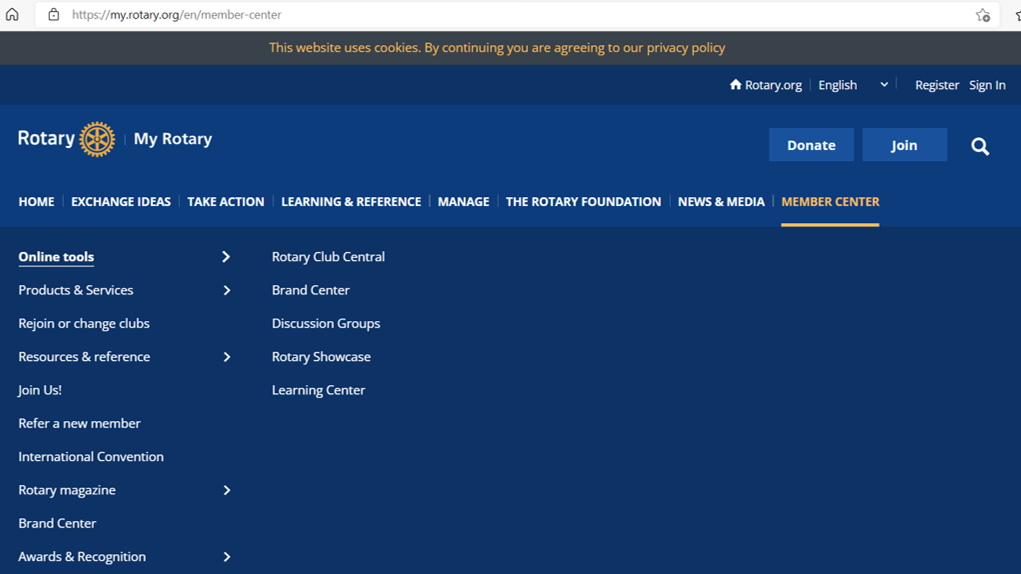Open LEARNING & REFERENCE nav item
Screen dimensions: 1021x574
pos(351,202)
